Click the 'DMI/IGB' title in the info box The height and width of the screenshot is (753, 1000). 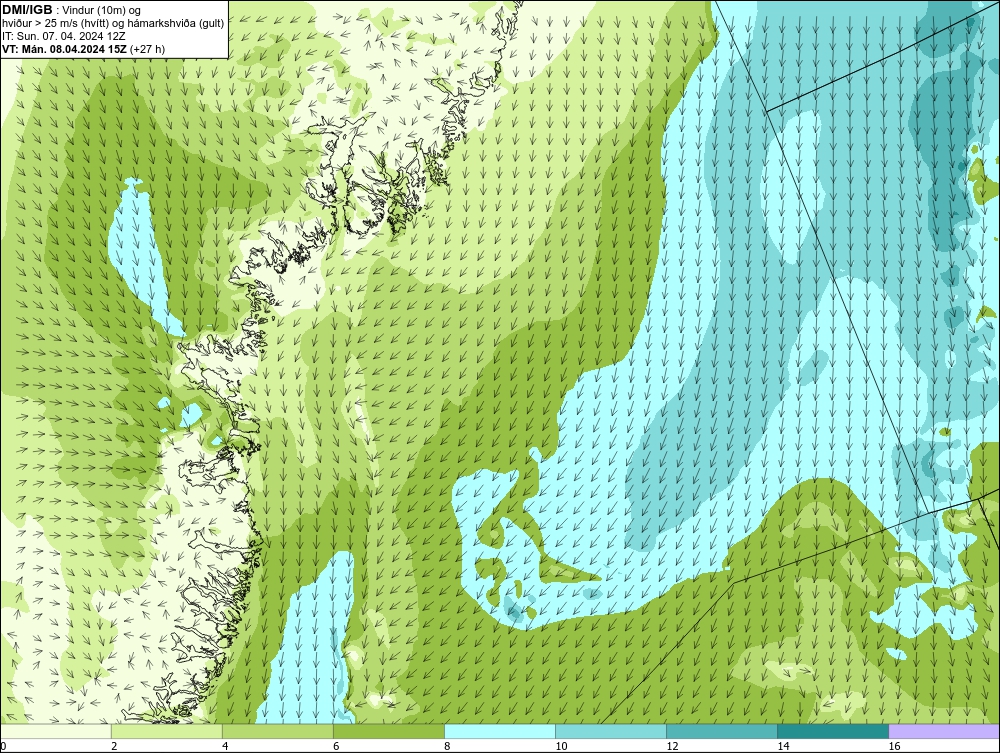[27, 10]
